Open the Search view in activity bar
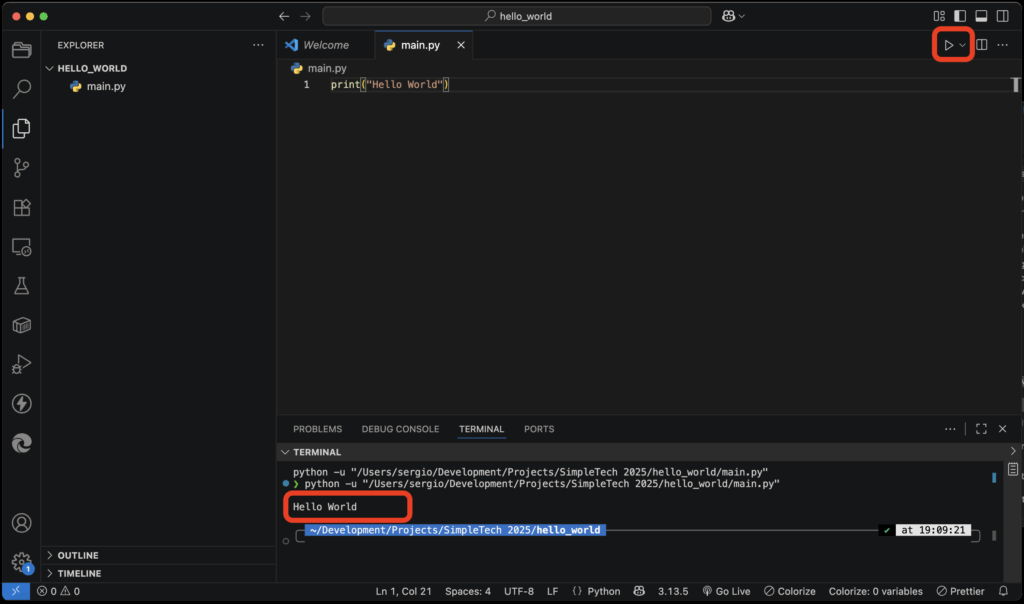The width and height of the screenshot is (1024, 604). [22, 88]
